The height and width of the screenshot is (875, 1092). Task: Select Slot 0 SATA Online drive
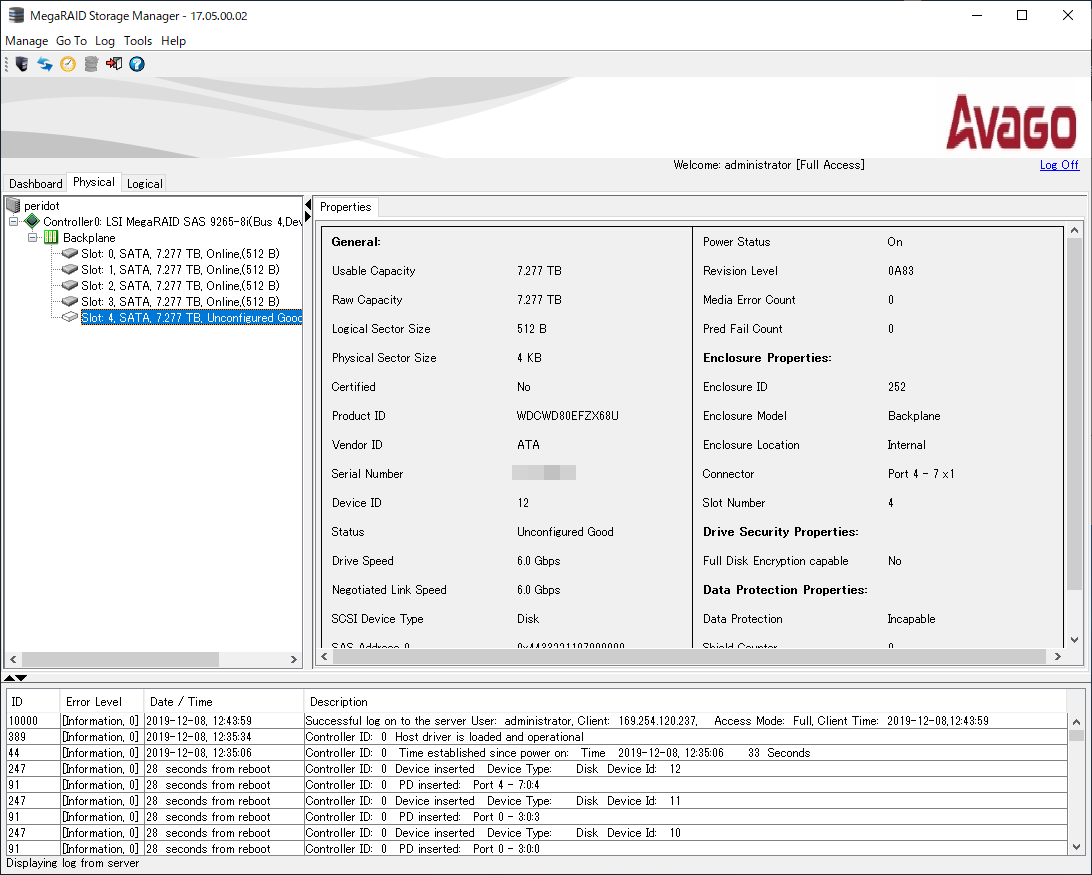click(180, 253)
